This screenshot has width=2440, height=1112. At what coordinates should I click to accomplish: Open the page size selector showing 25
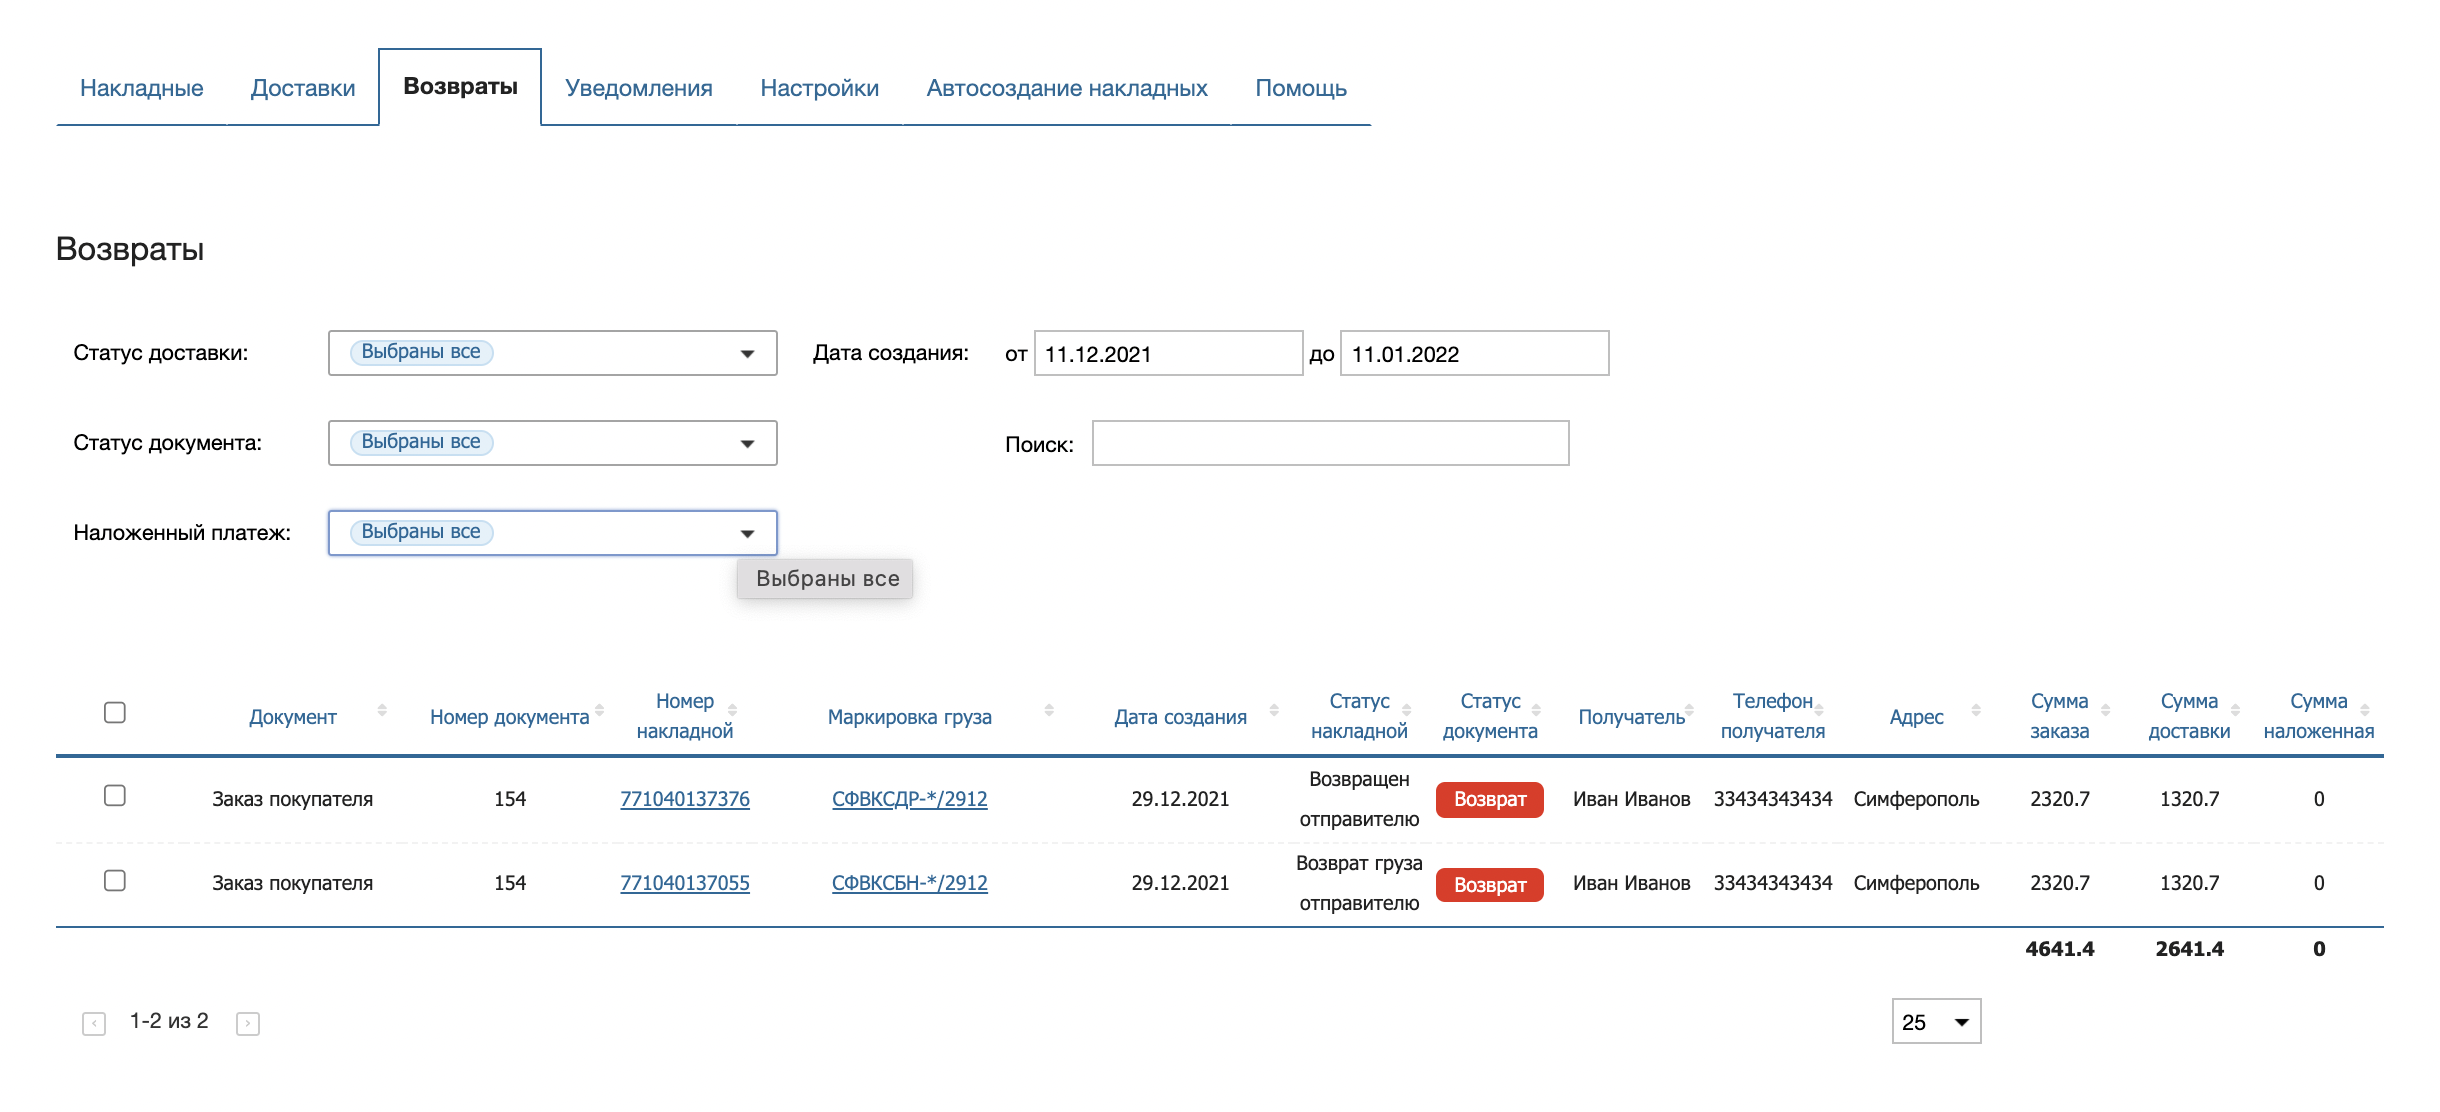click(1937, 1020)
